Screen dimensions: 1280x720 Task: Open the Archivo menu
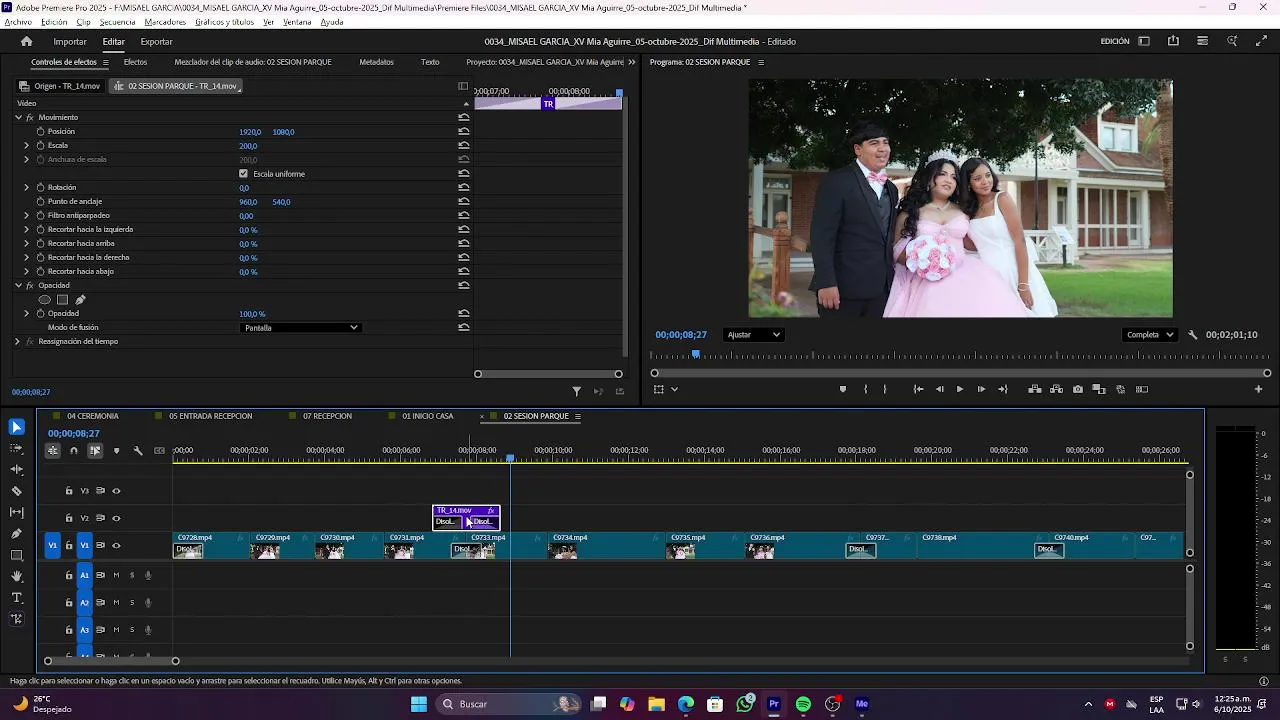[x=18, y=22]
